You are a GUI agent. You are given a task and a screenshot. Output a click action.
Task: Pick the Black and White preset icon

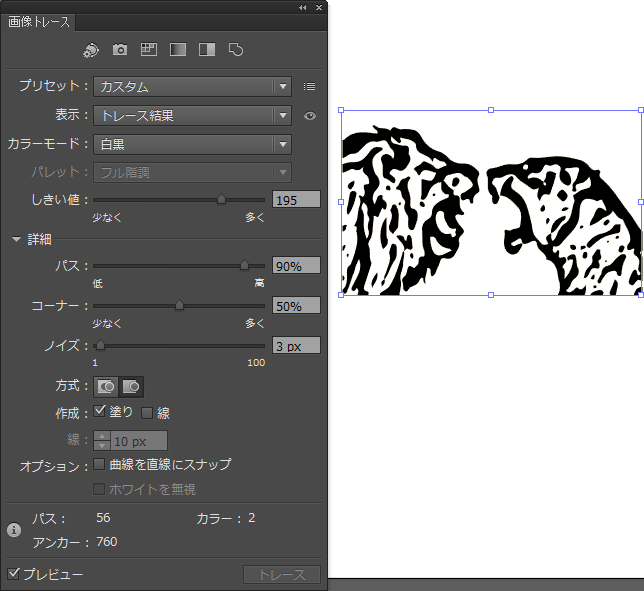tap(207, 49)
